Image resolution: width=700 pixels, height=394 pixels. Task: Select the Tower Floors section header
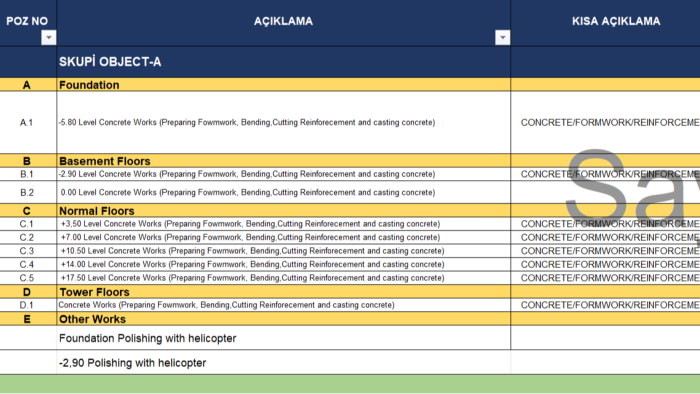283,292
